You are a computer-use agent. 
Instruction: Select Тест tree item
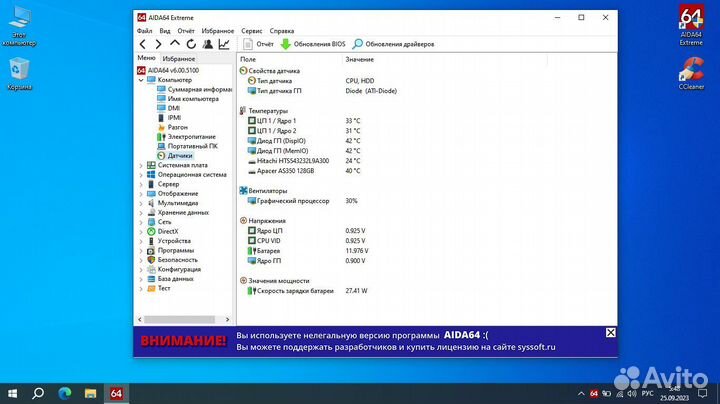[159, 288]
